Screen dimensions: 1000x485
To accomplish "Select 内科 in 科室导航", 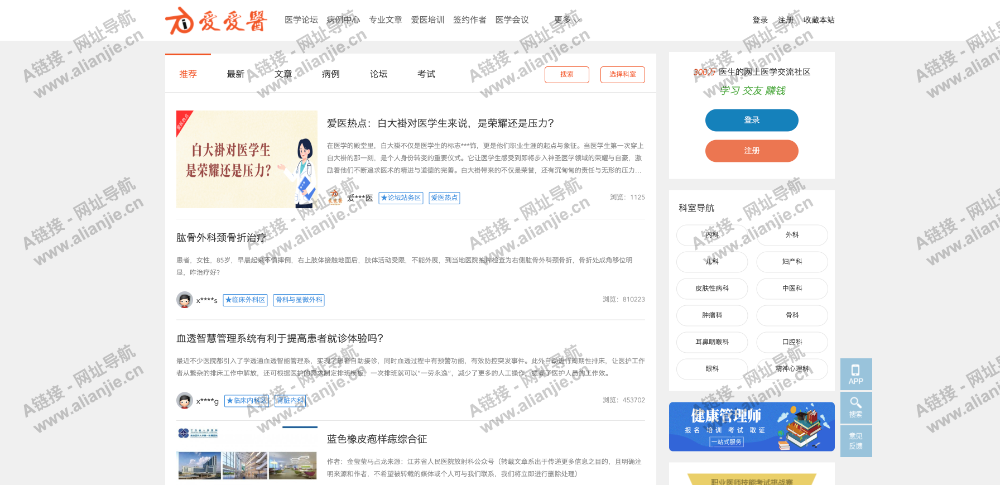I will (x=712, y=235).
